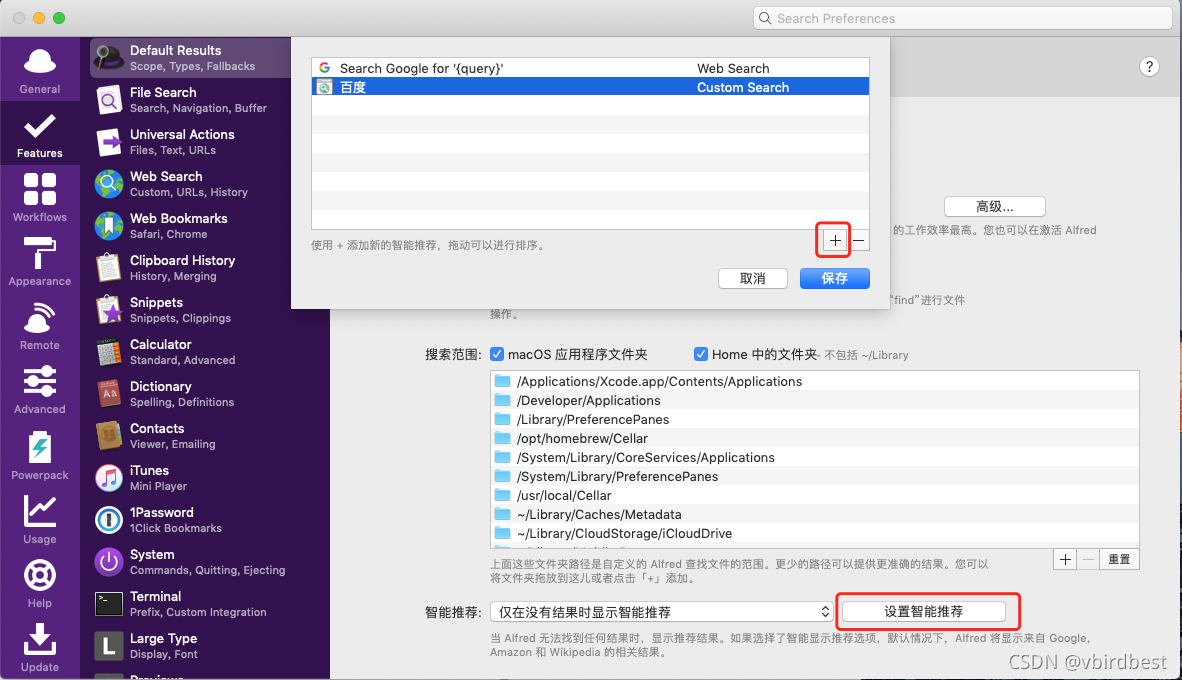Select Default Results feature
1182x680 pixels.
(x=191, y=58)
